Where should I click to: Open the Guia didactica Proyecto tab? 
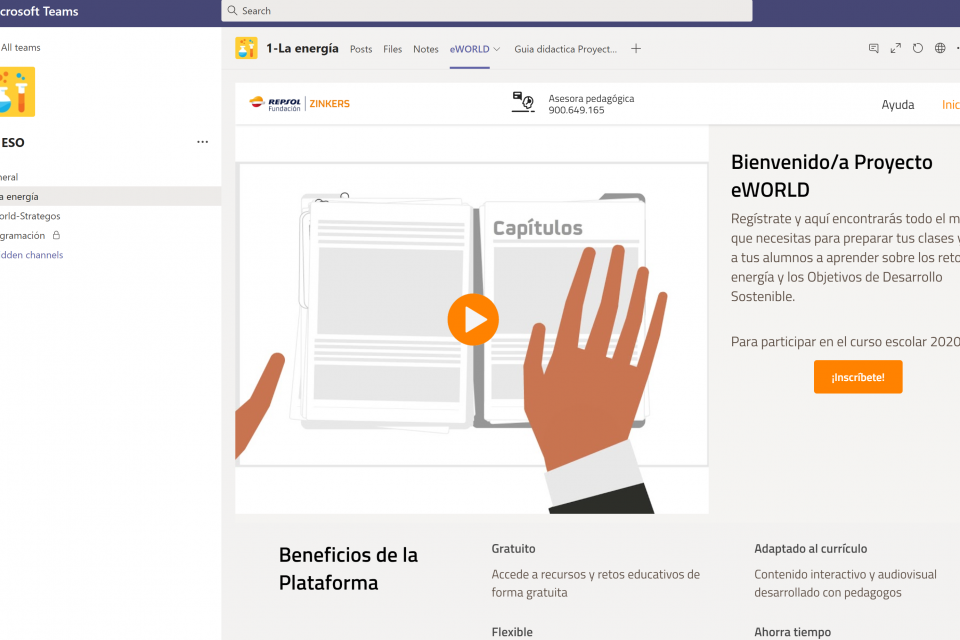pos(566,49)
